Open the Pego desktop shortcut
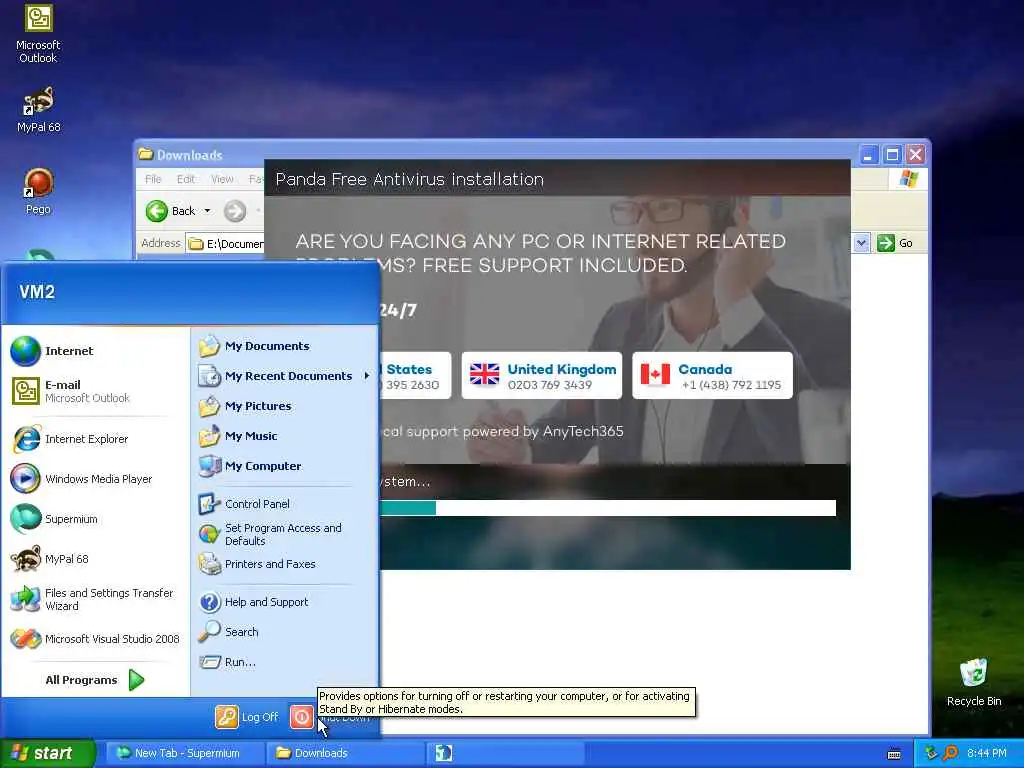This screenshot has height=768, width=1024. (x=38, y=191)
